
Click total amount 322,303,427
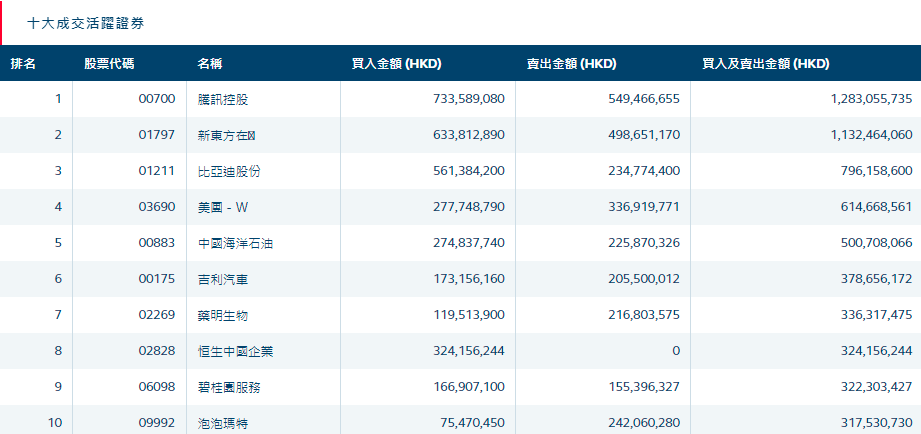877,386
